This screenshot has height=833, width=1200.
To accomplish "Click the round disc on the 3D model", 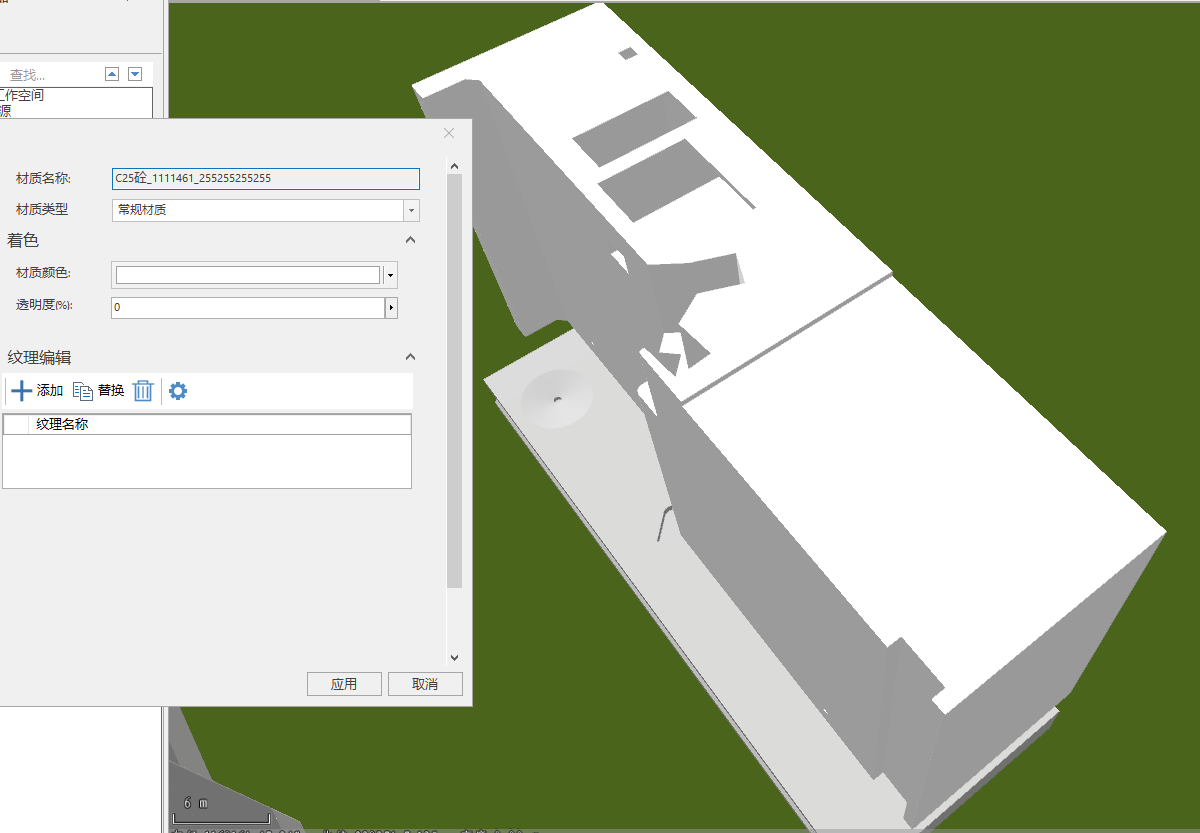I will (557, 400).
